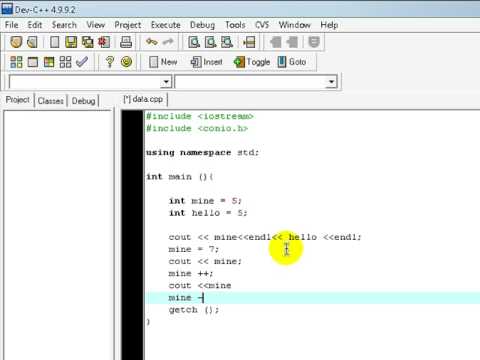
Task: Save the current file with floppy icon
Action: (71, 42)
